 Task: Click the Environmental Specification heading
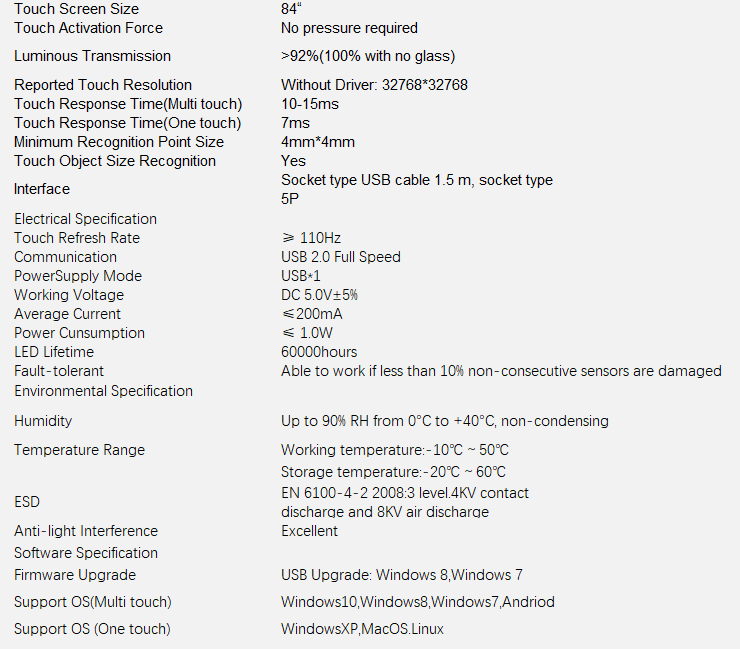(x=103, y=391)
